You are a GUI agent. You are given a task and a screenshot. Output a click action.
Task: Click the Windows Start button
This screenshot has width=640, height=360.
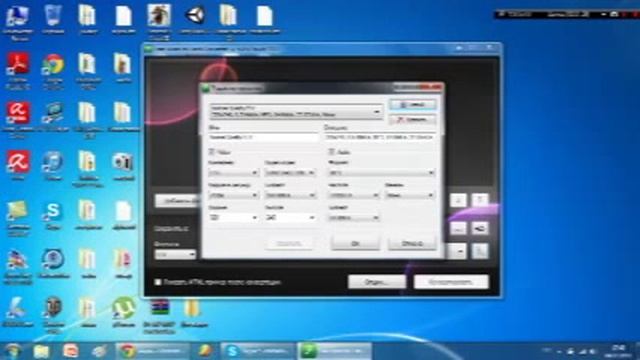[13, 351]
